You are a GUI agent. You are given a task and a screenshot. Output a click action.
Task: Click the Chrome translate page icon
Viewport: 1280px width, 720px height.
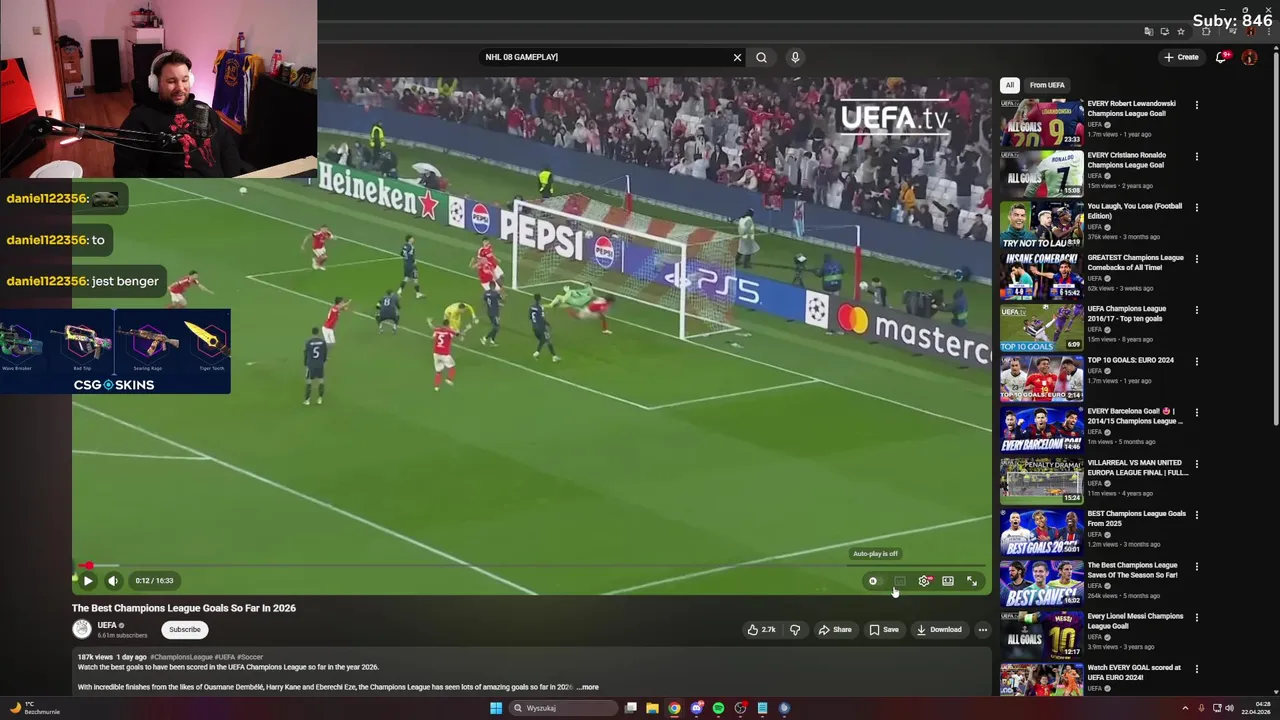tap(1148, 31)
